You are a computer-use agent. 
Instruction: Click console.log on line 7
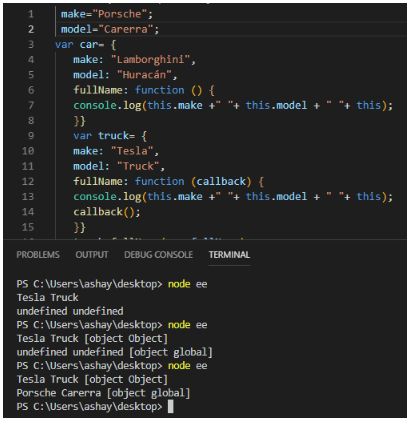point(107,105)
